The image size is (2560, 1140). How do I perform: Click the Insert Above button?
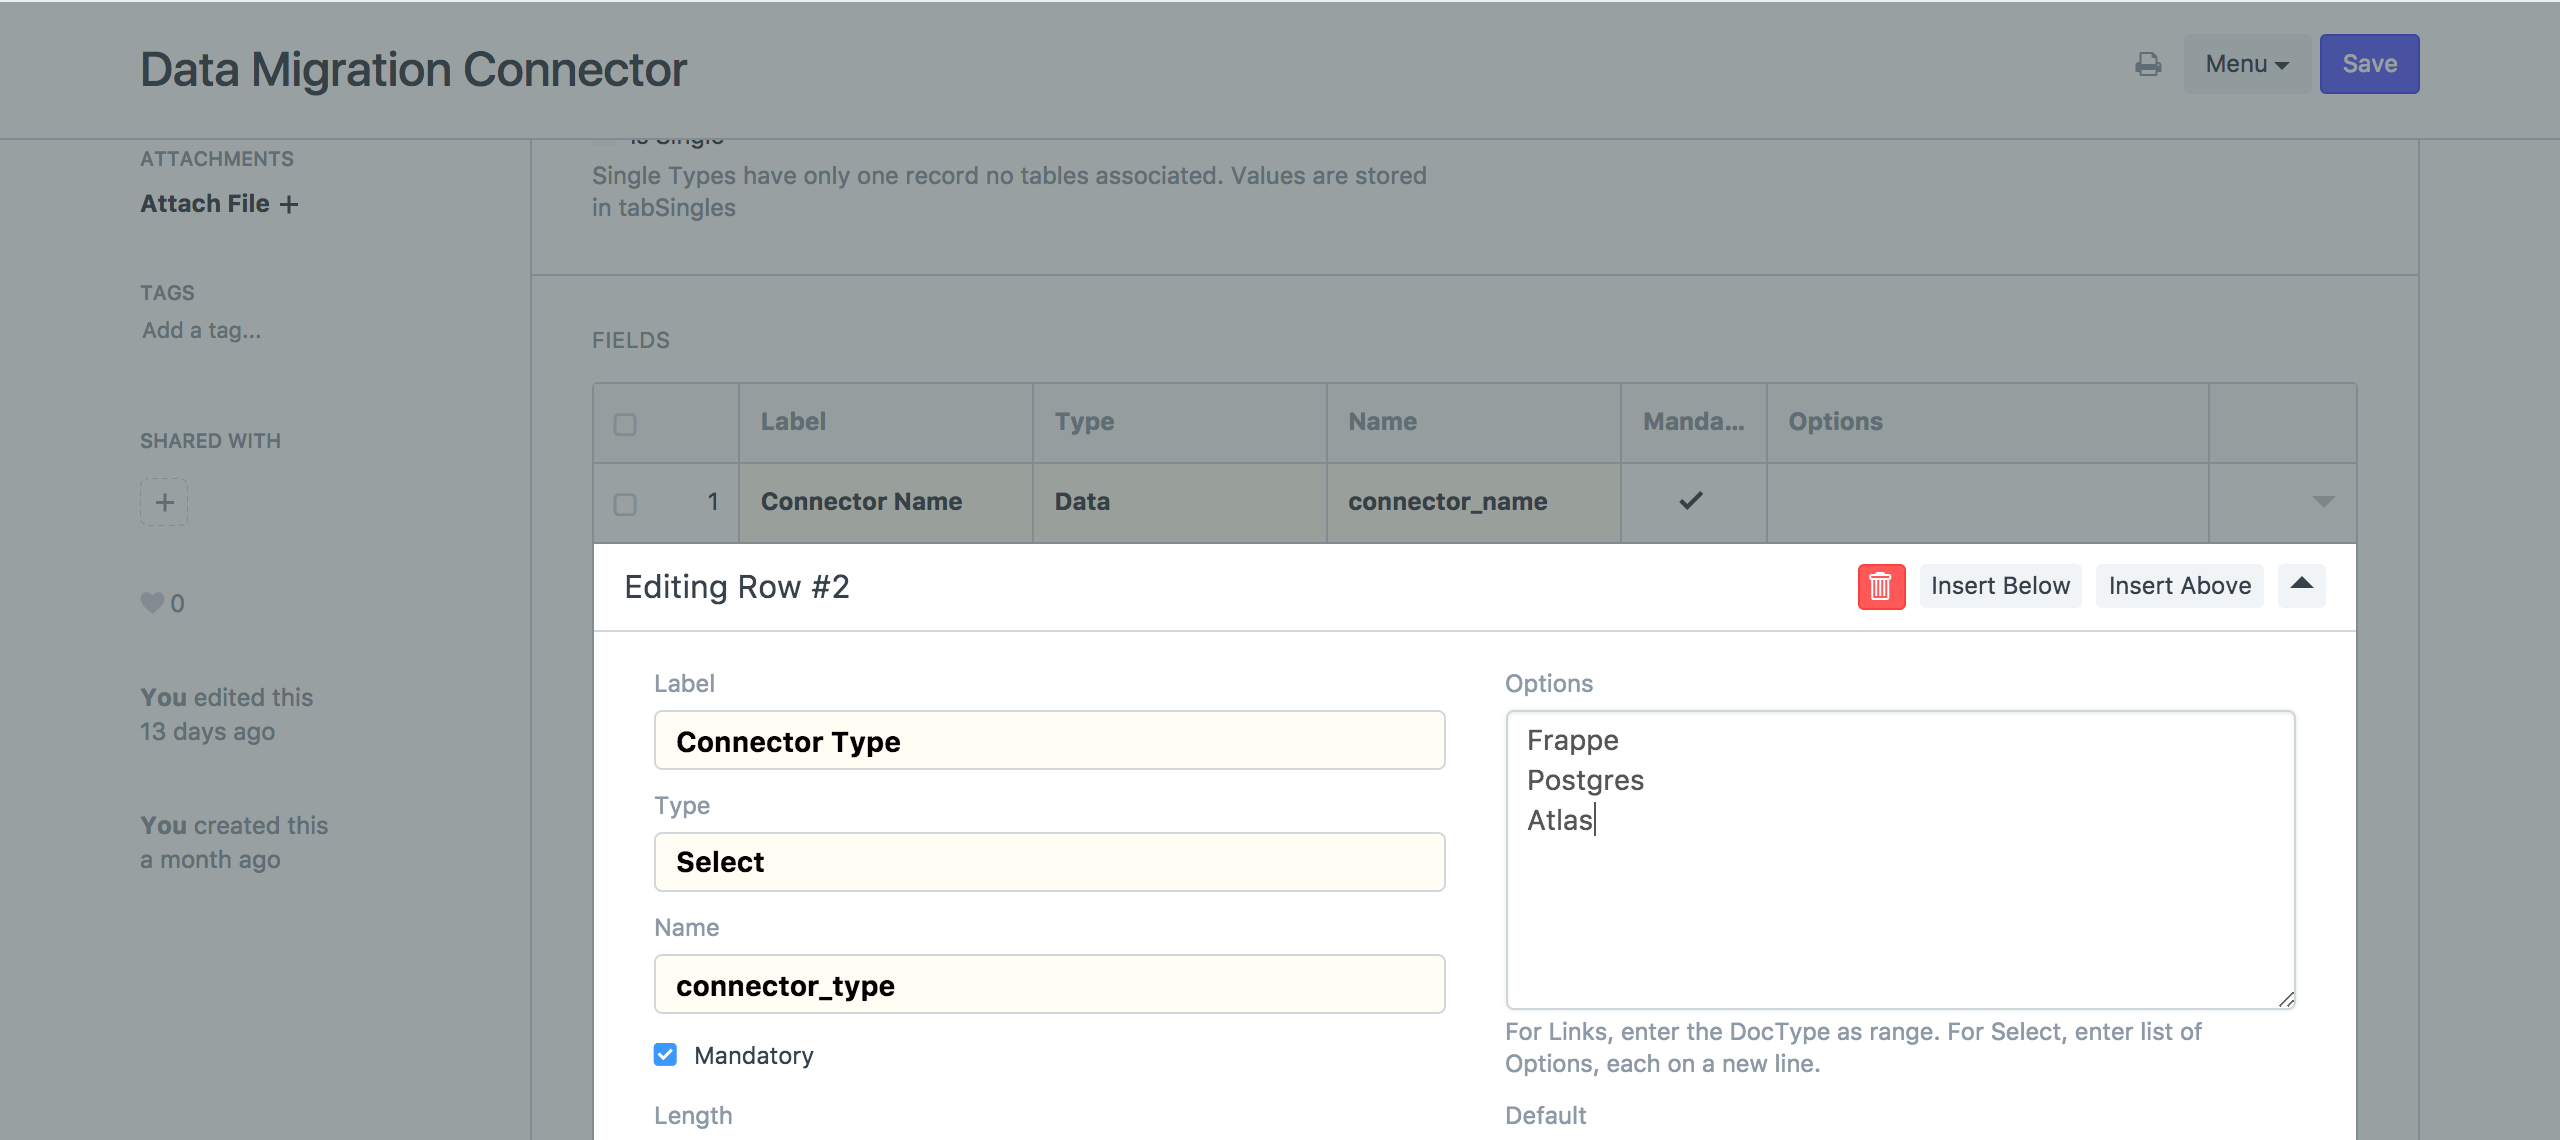point(2179,586)
